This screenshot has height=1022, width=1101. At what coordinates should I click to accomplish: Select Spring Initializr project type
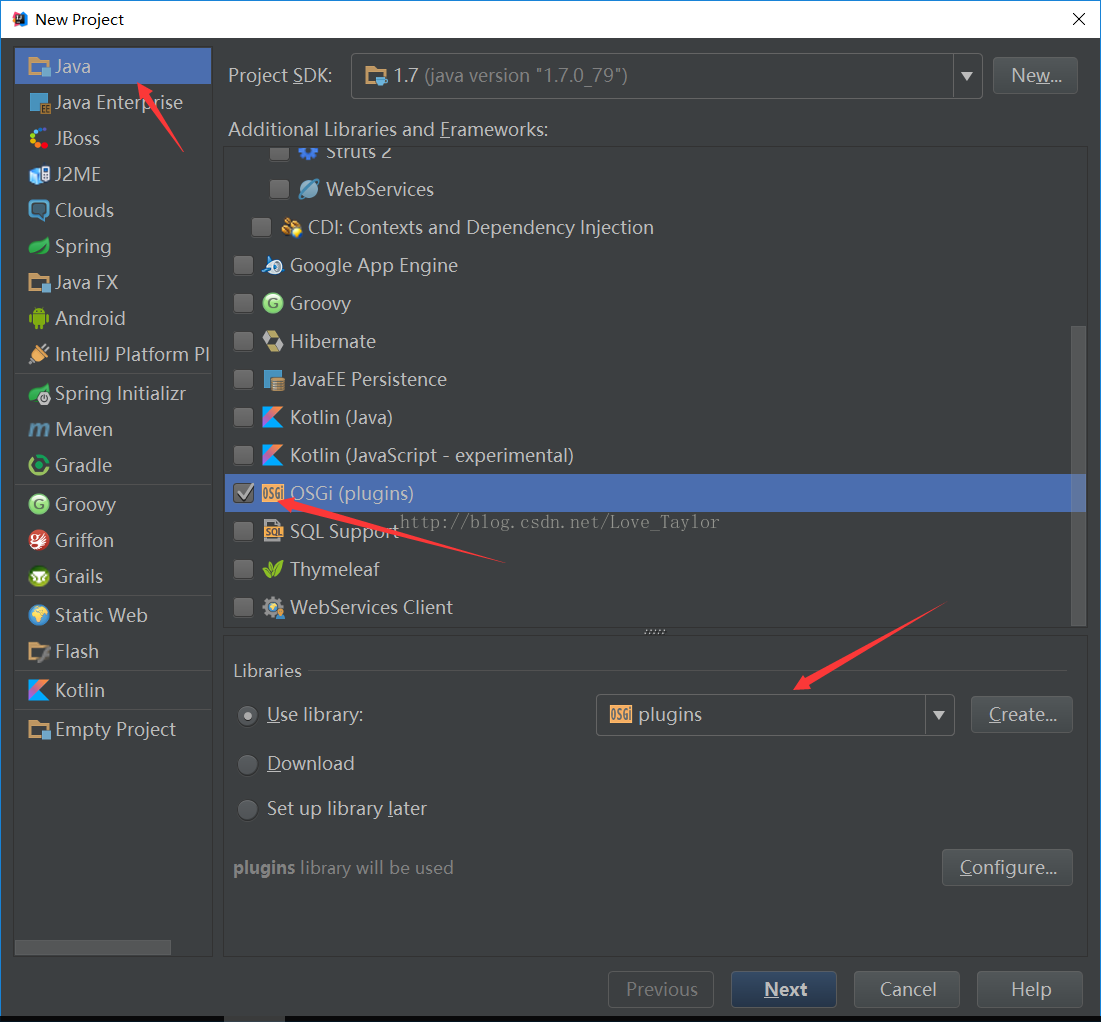112,393
